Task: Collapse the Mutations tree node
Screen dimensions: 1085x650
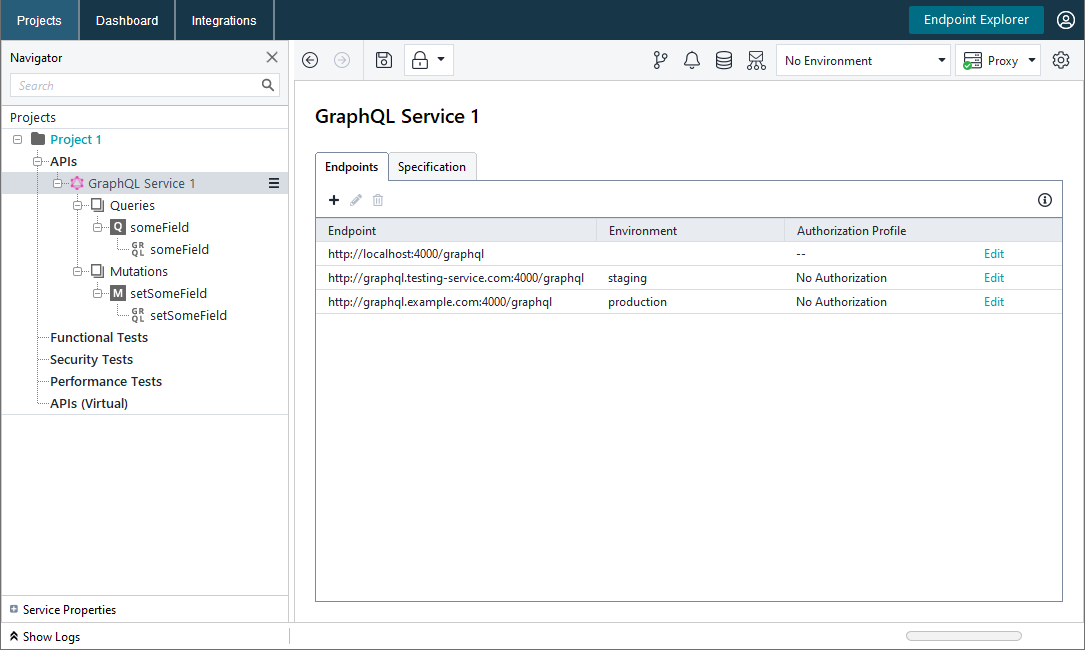Action: [x=77, y=271]
